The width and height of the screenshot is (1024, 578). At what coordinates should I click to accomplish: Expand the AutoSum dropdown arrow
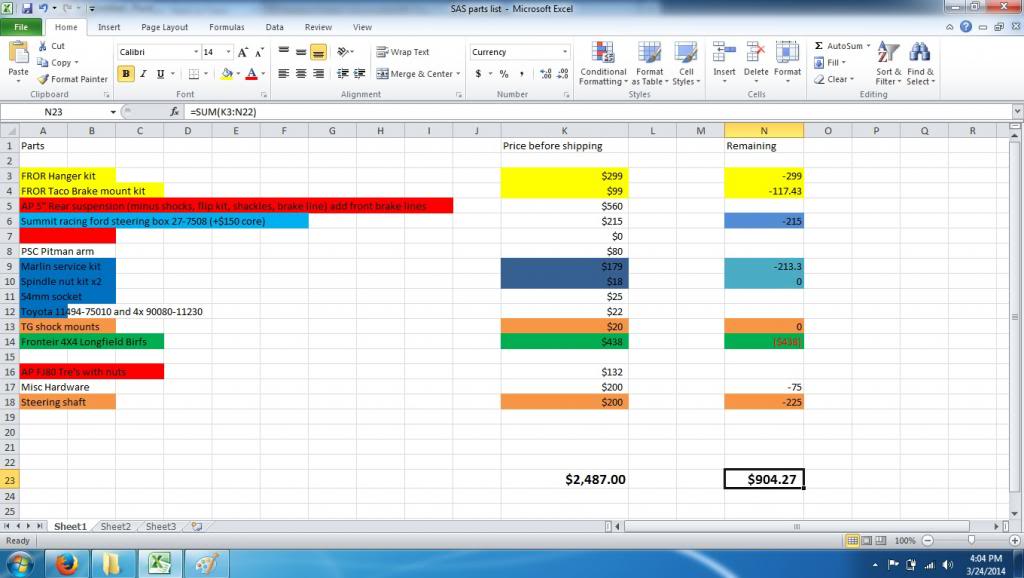point(869,46)
